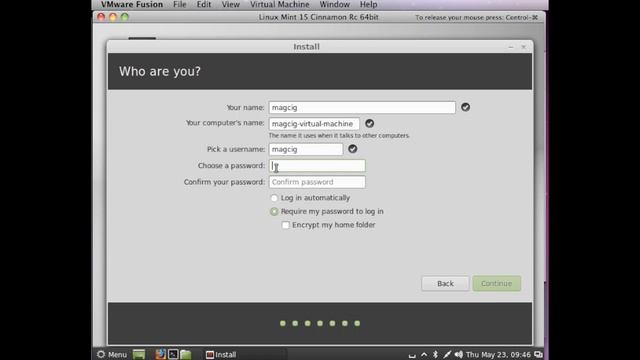Open the VMware Fusion menu
The height and width of the screenshot is (360, 640).
132,4
